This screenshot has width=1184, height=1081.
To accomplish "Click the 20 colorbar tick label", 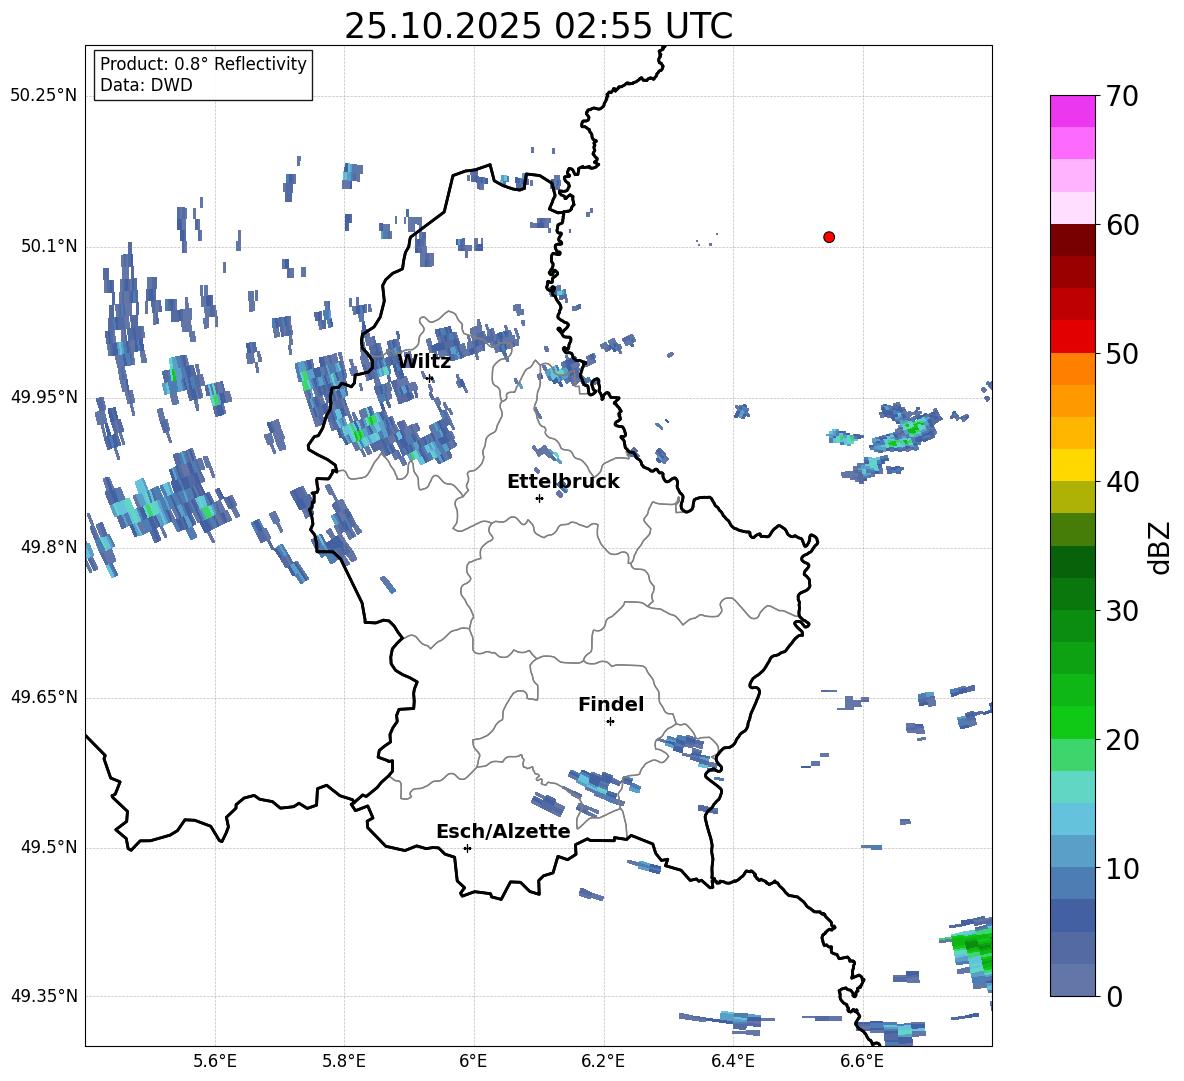I will pos(1122,739).
